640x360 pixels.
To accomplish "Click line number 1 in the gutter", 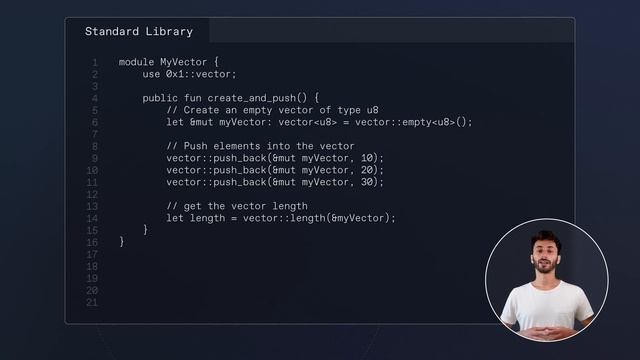I will 95,62.
